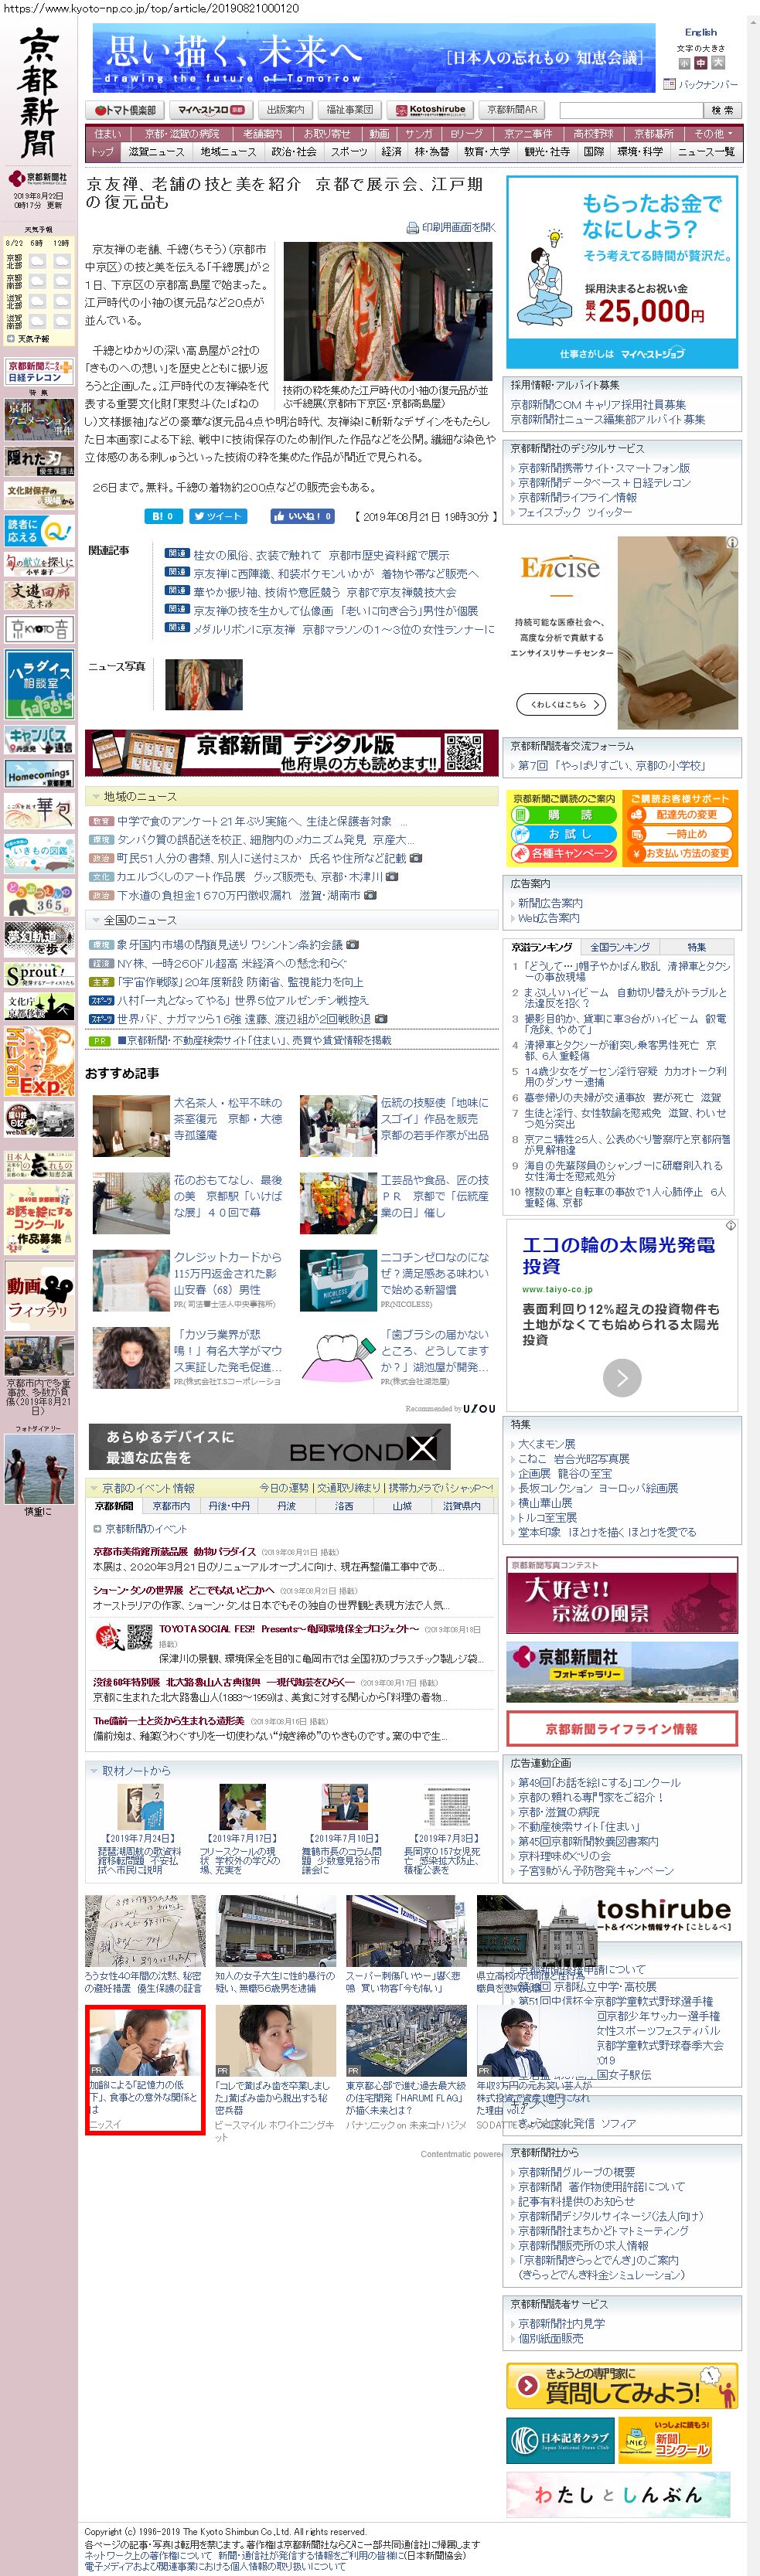Open the kimono exhibition article photo

click(388, 311)
